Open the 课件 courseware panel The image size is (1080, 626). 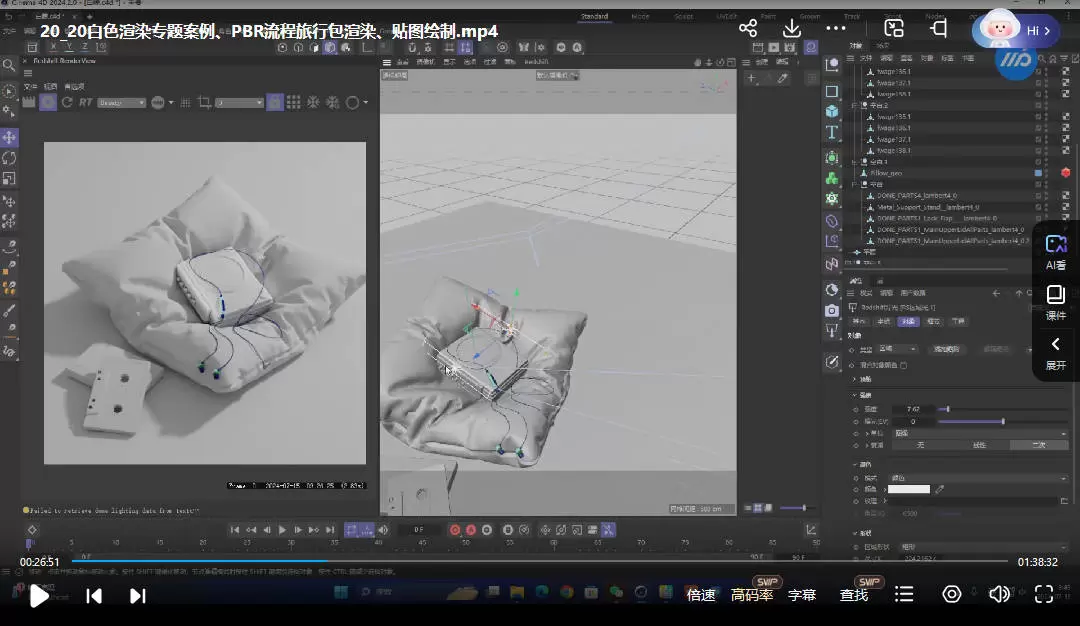[1055, 303]
